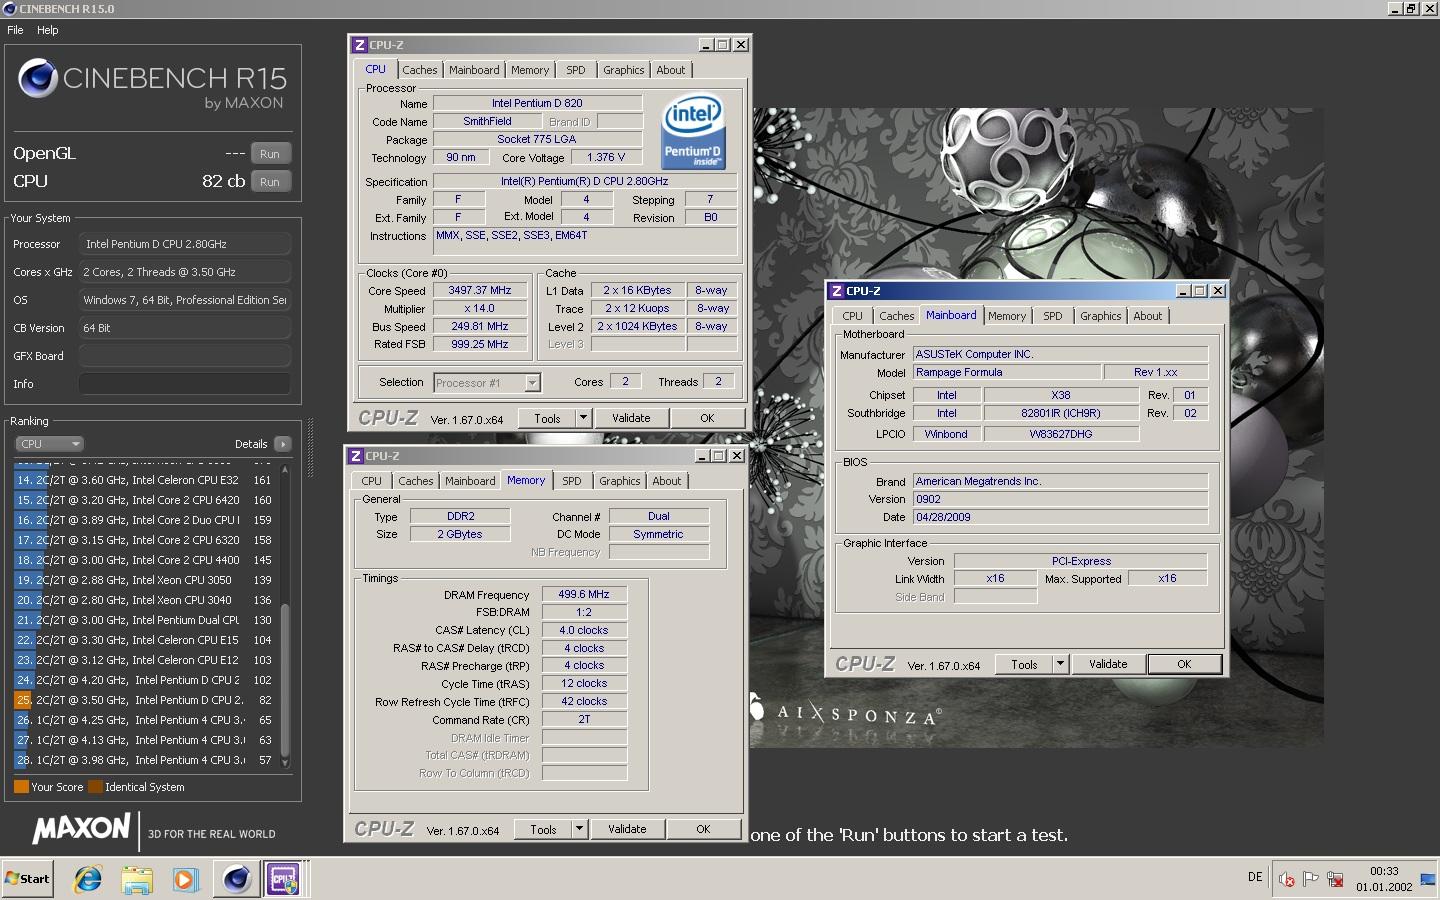Open the Help menu
Image resolution: width=1440 pixels, height=900 pixels.
click(48, 30)
